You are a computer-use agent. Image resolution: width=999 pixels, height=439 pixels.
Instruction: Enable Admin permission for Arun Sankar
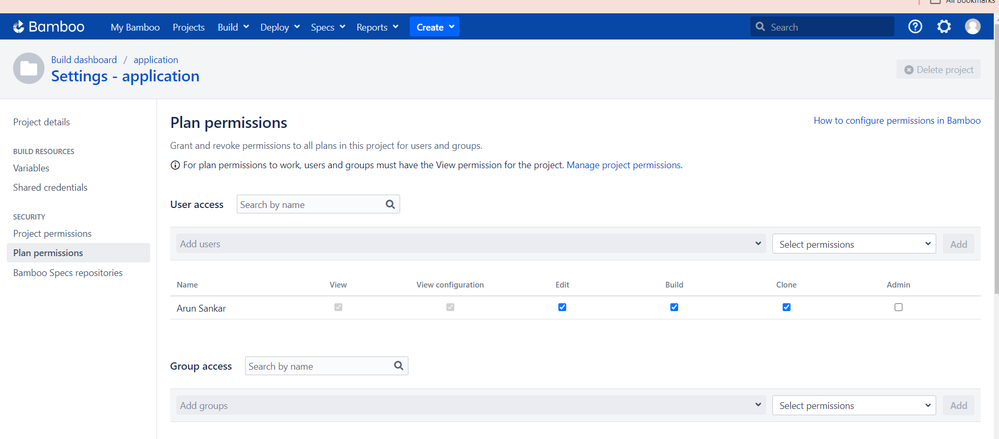click(898, 307)
